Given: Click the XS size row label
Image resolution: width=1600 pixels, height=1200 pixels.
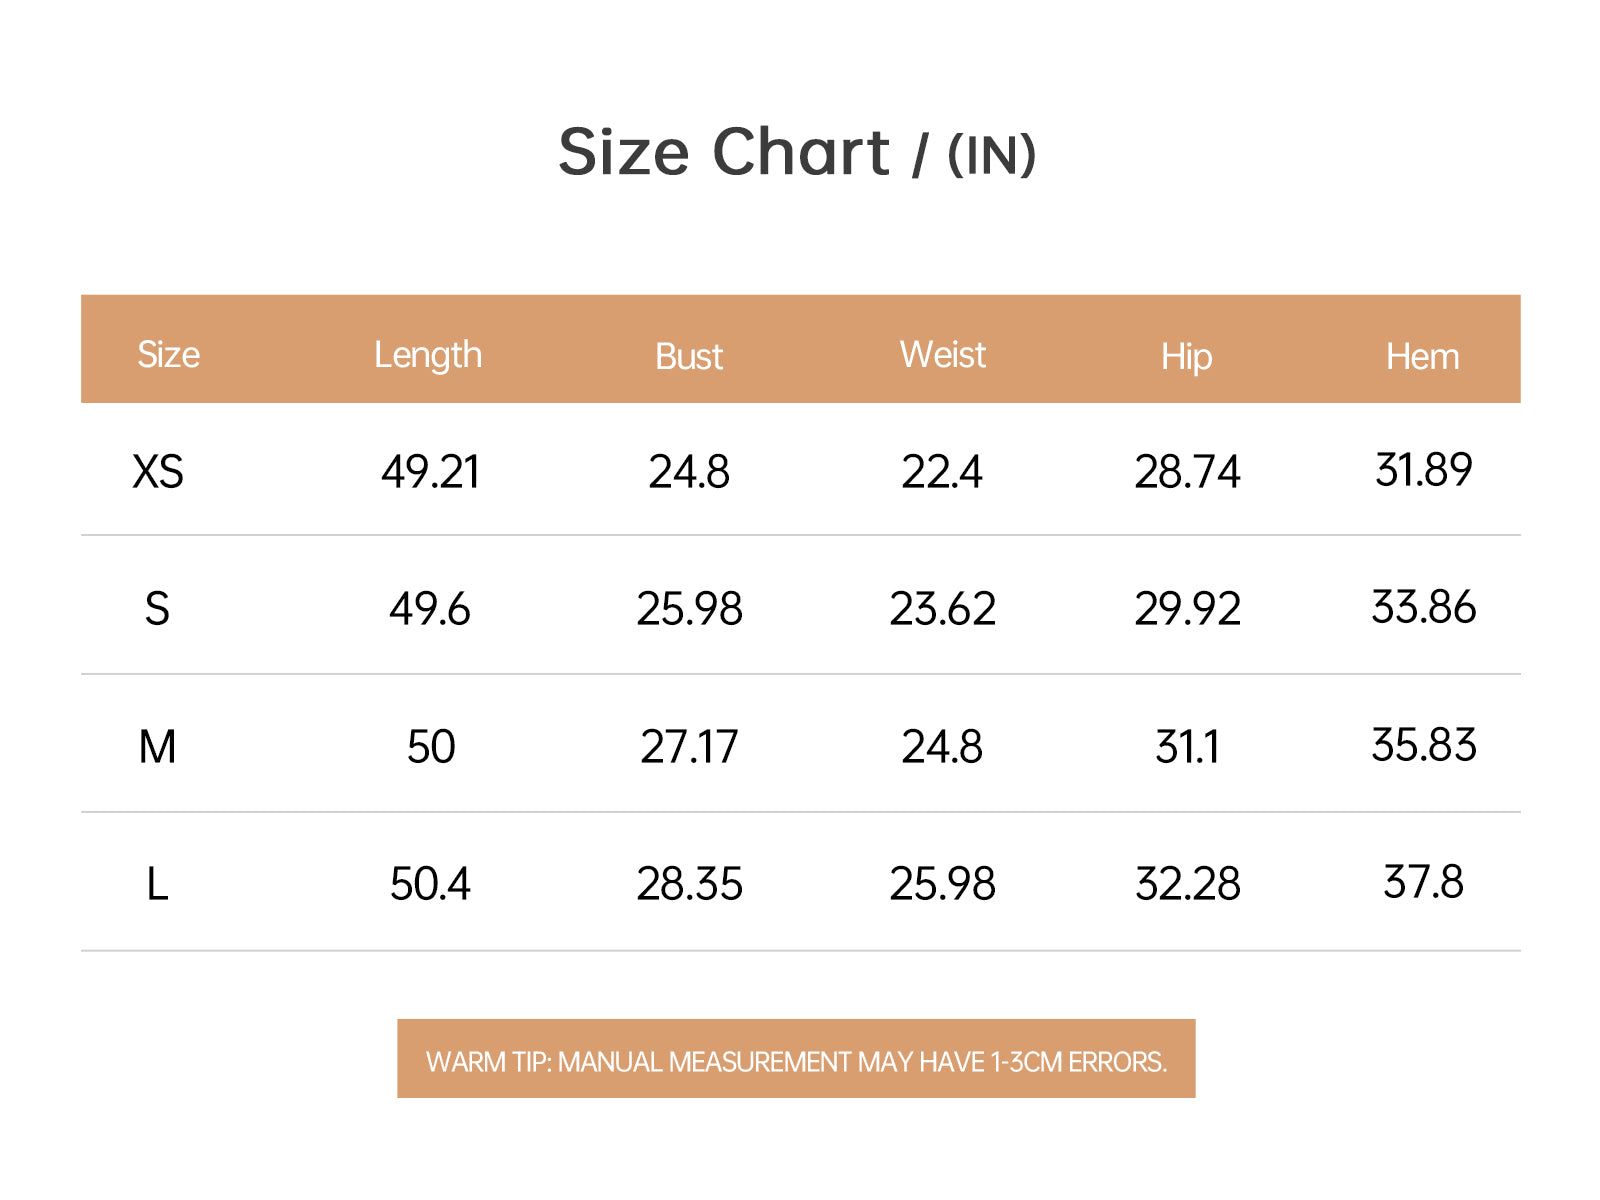Looking at the screenshot, I should [158, 472].
